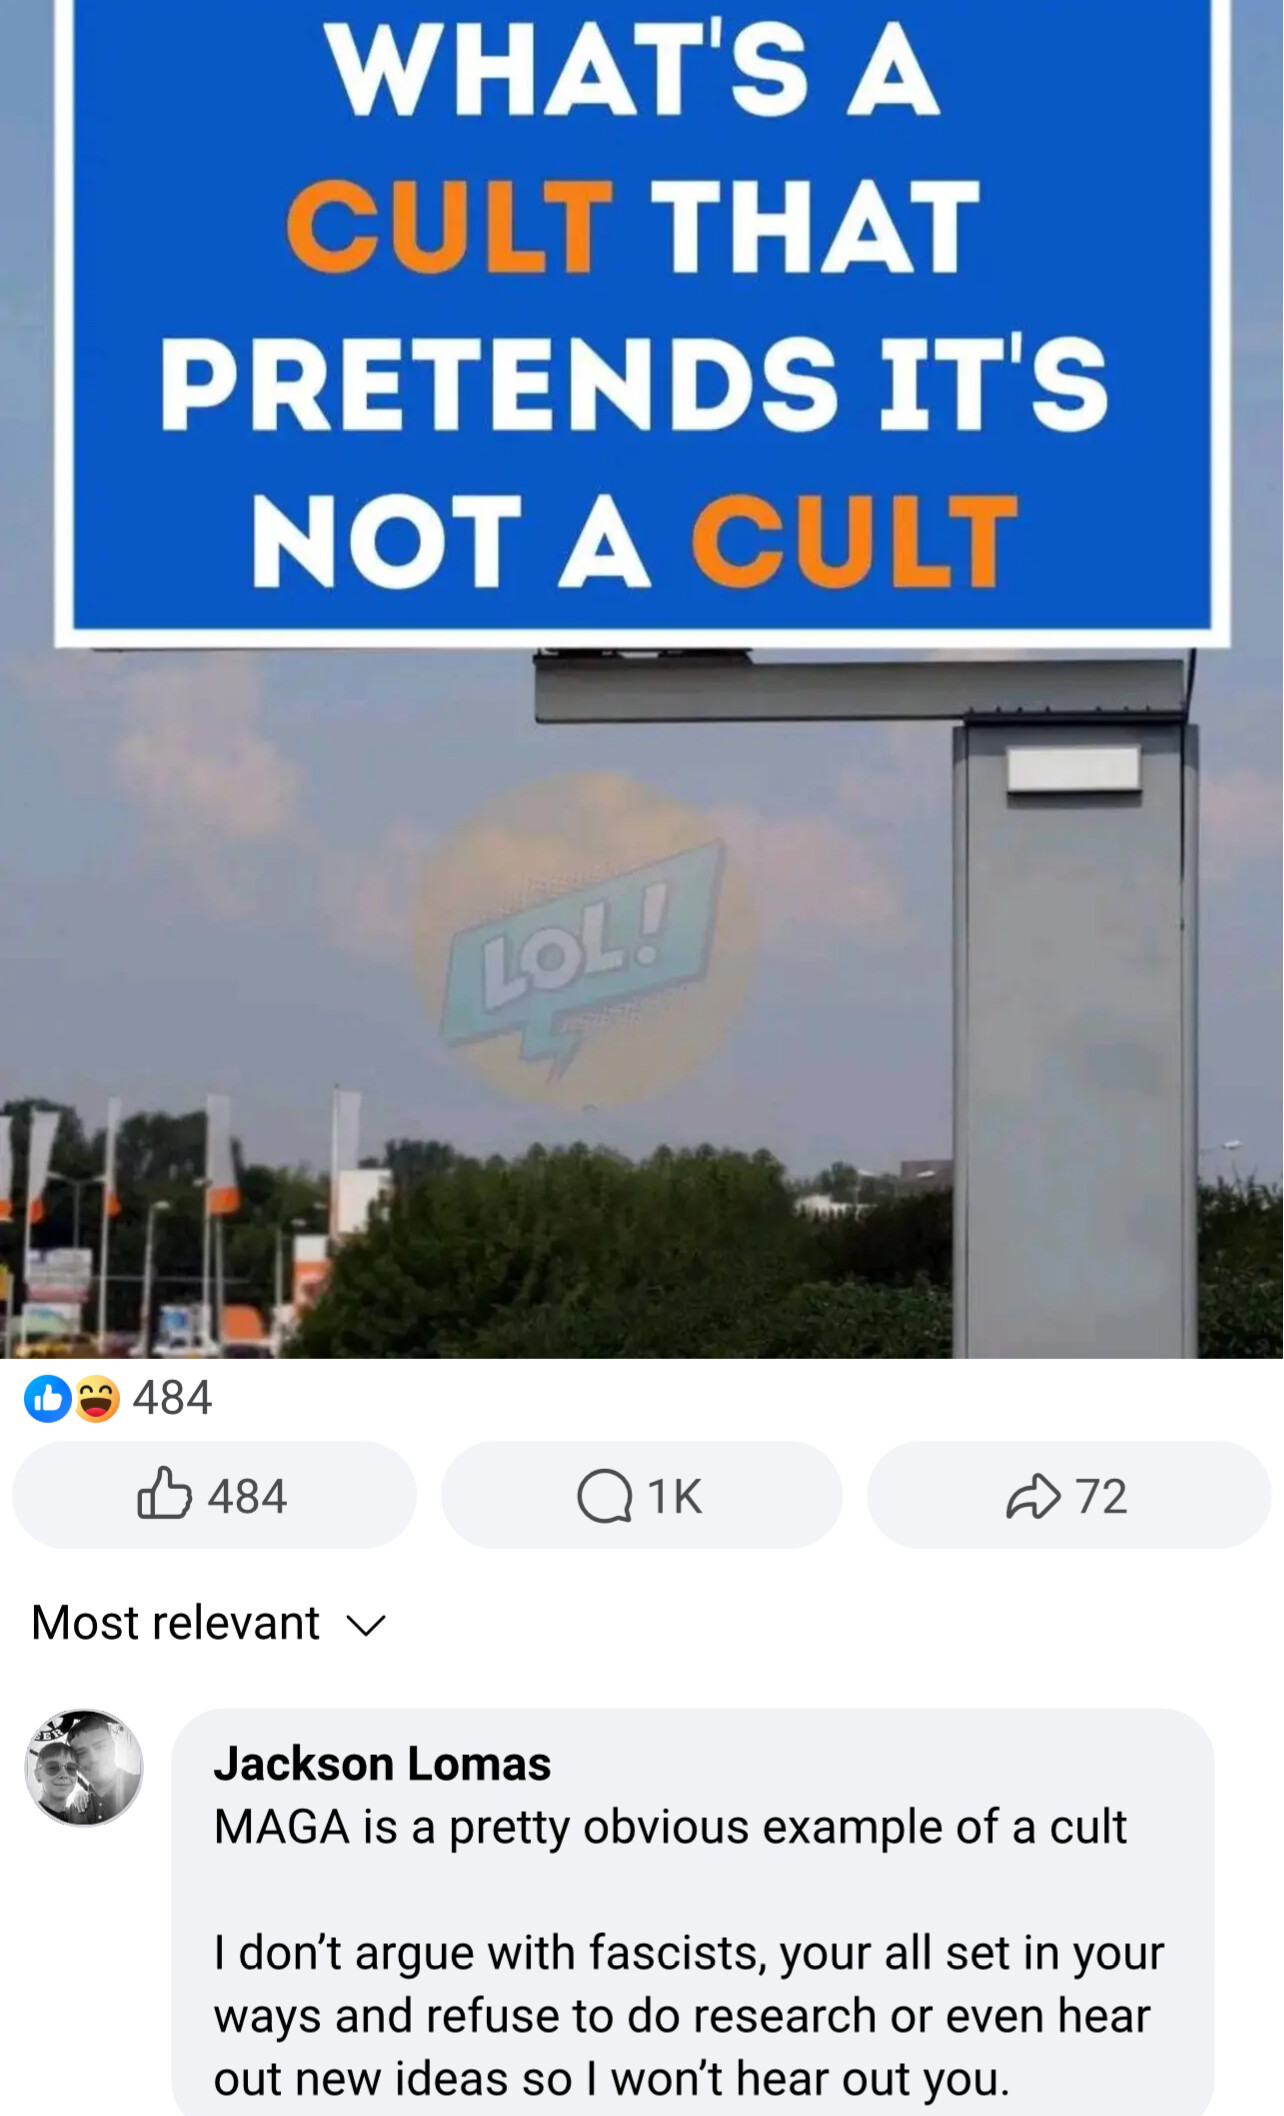Image resolution: width=1284 pixels, height=2116 pixels.
Task: Share the post using arrow icon
Action: pyautogui.click(x=1033, y=1496)
